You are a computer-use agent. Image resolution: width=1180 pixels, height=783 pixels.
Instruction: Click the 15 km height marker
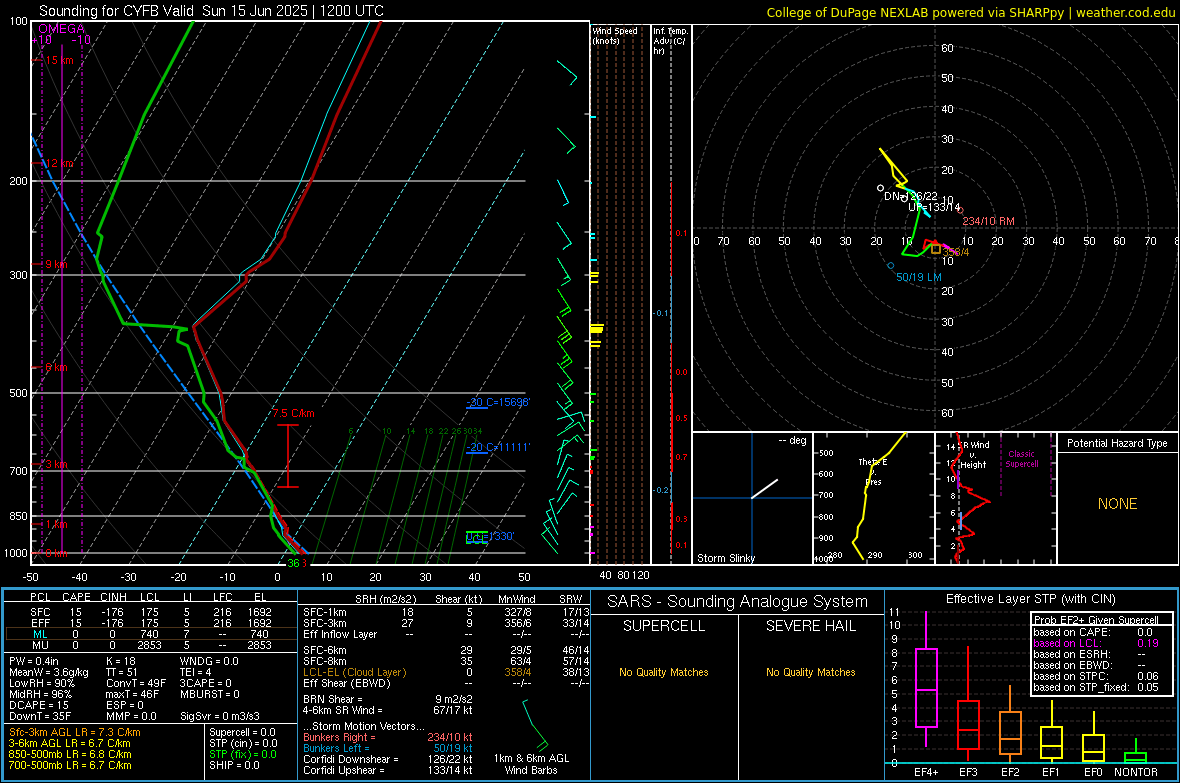59,60
